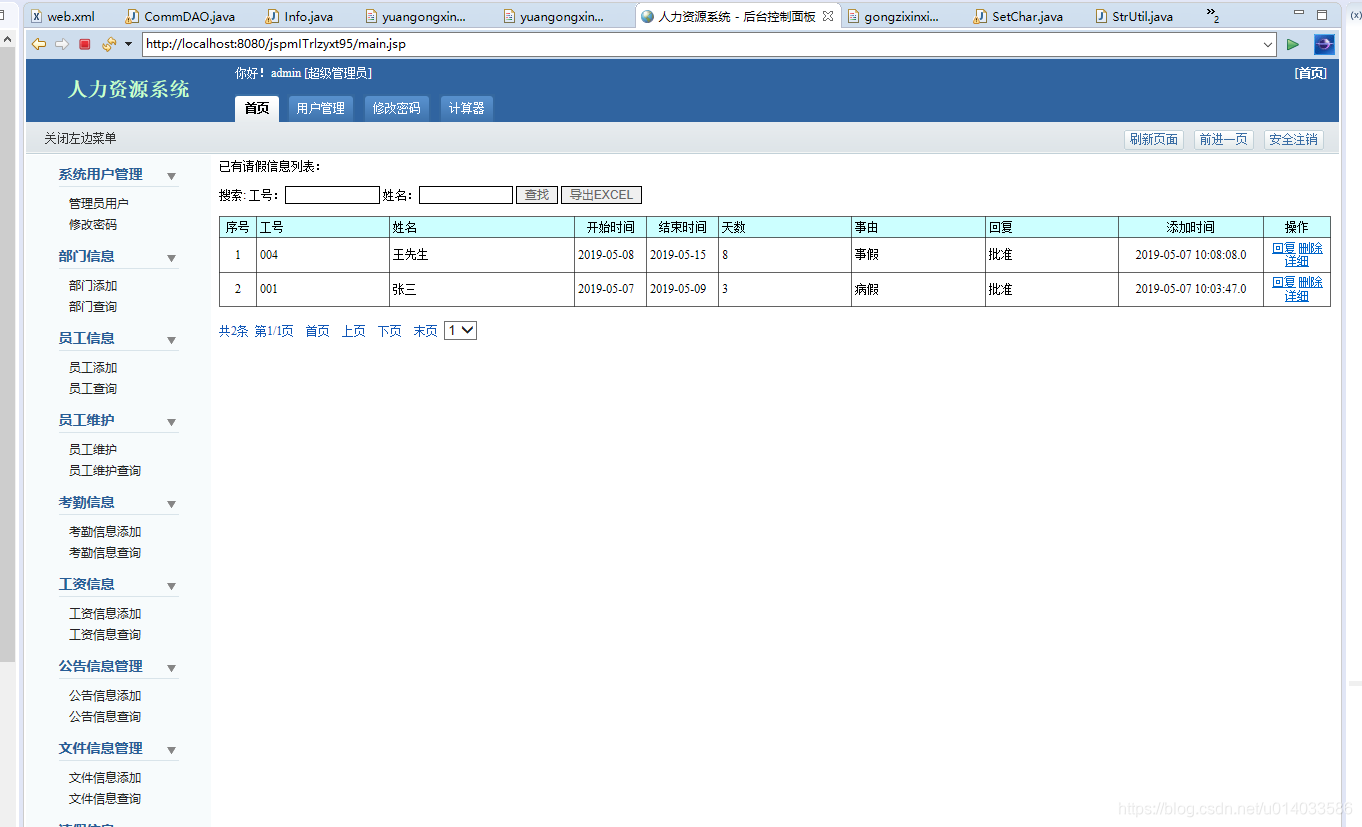Go to 末页 in pagination

(x=425, y=331)
